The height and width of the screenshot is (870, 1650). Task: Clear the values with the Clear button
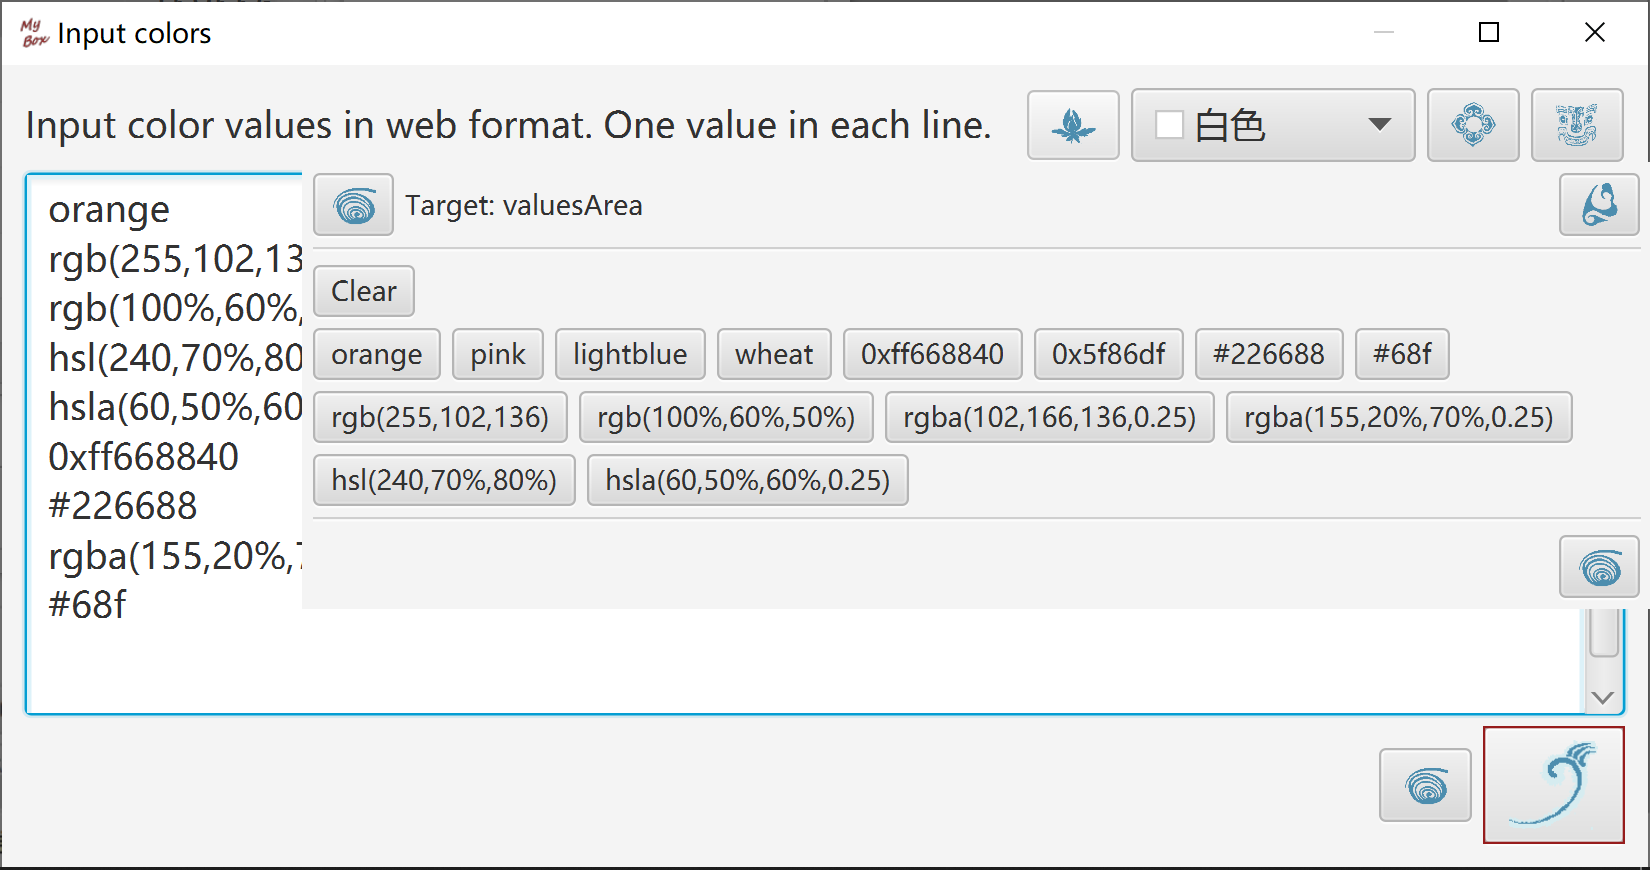click(x=364, y=291)
